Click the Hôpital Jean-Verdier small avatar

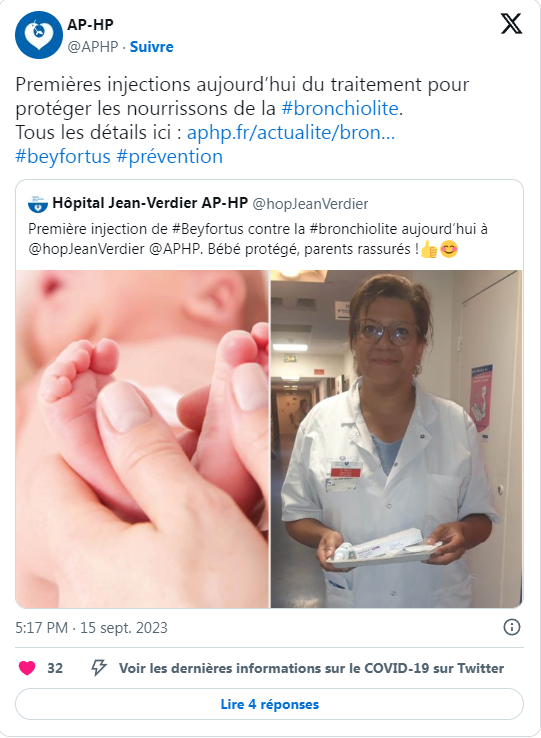pos(38,203)
